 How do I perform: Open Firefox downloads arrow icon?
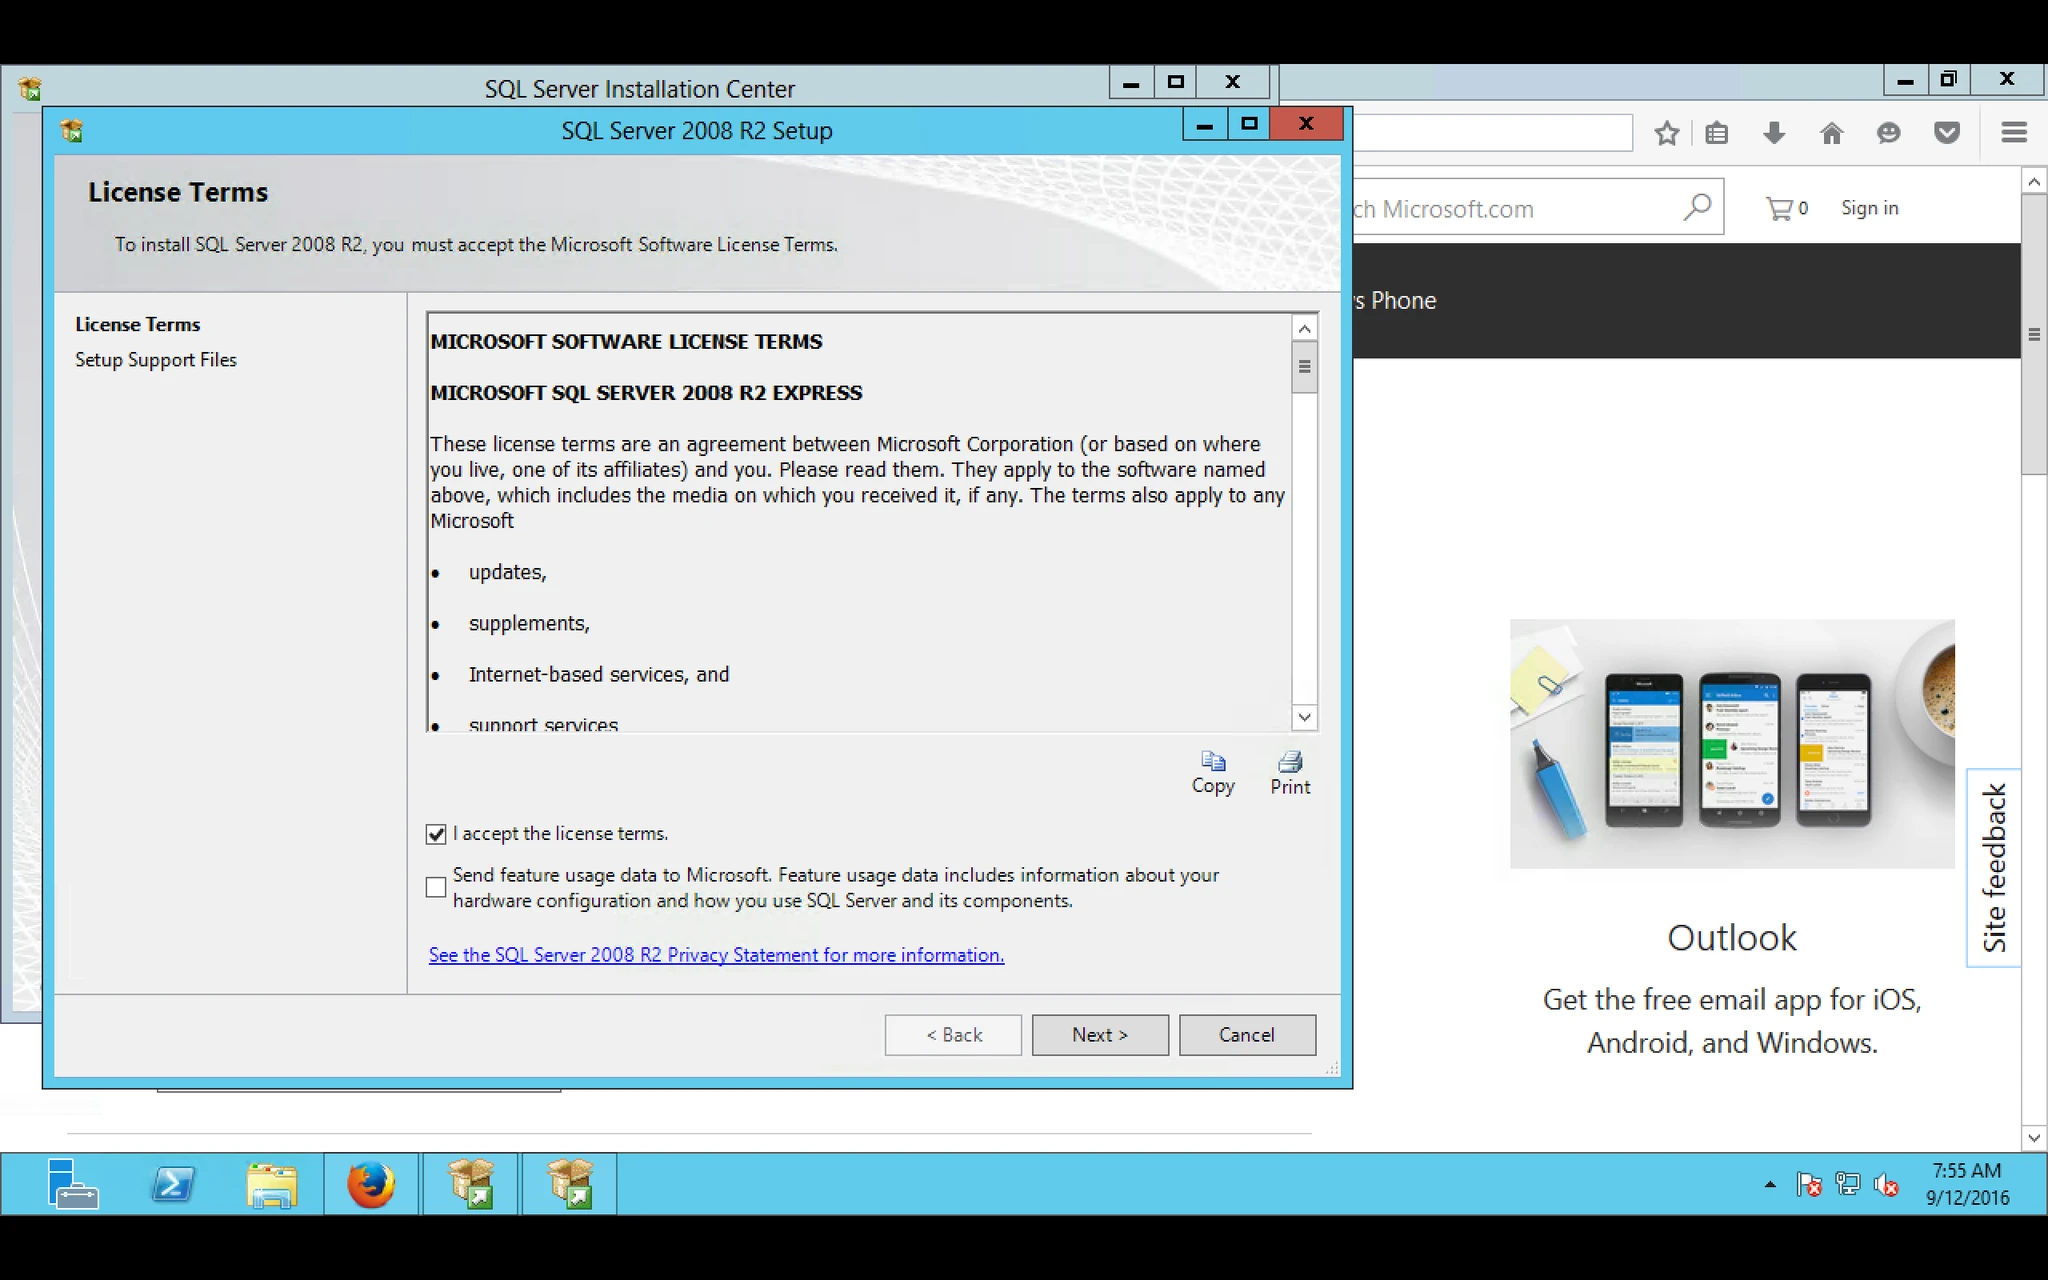click(x=1774, y=133)
